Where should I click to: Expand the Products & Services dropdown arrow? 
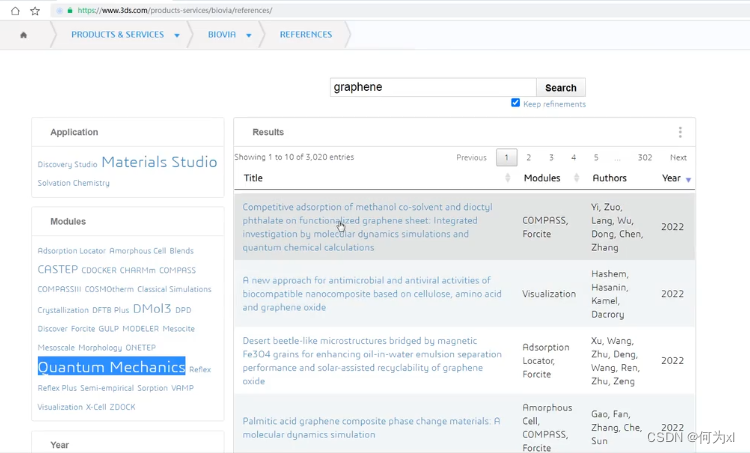pos(177,35)
